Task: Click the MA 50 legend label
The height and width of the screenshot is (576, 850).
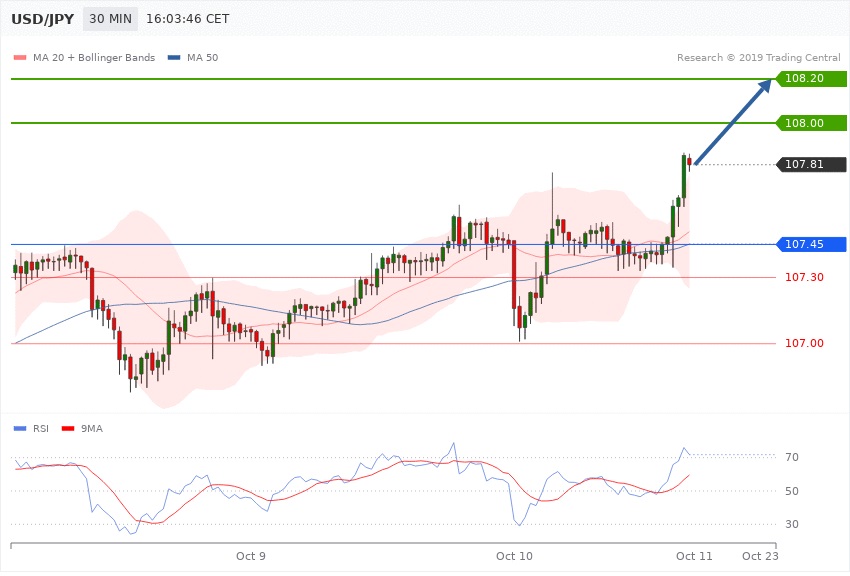Action: click(202, 57)
